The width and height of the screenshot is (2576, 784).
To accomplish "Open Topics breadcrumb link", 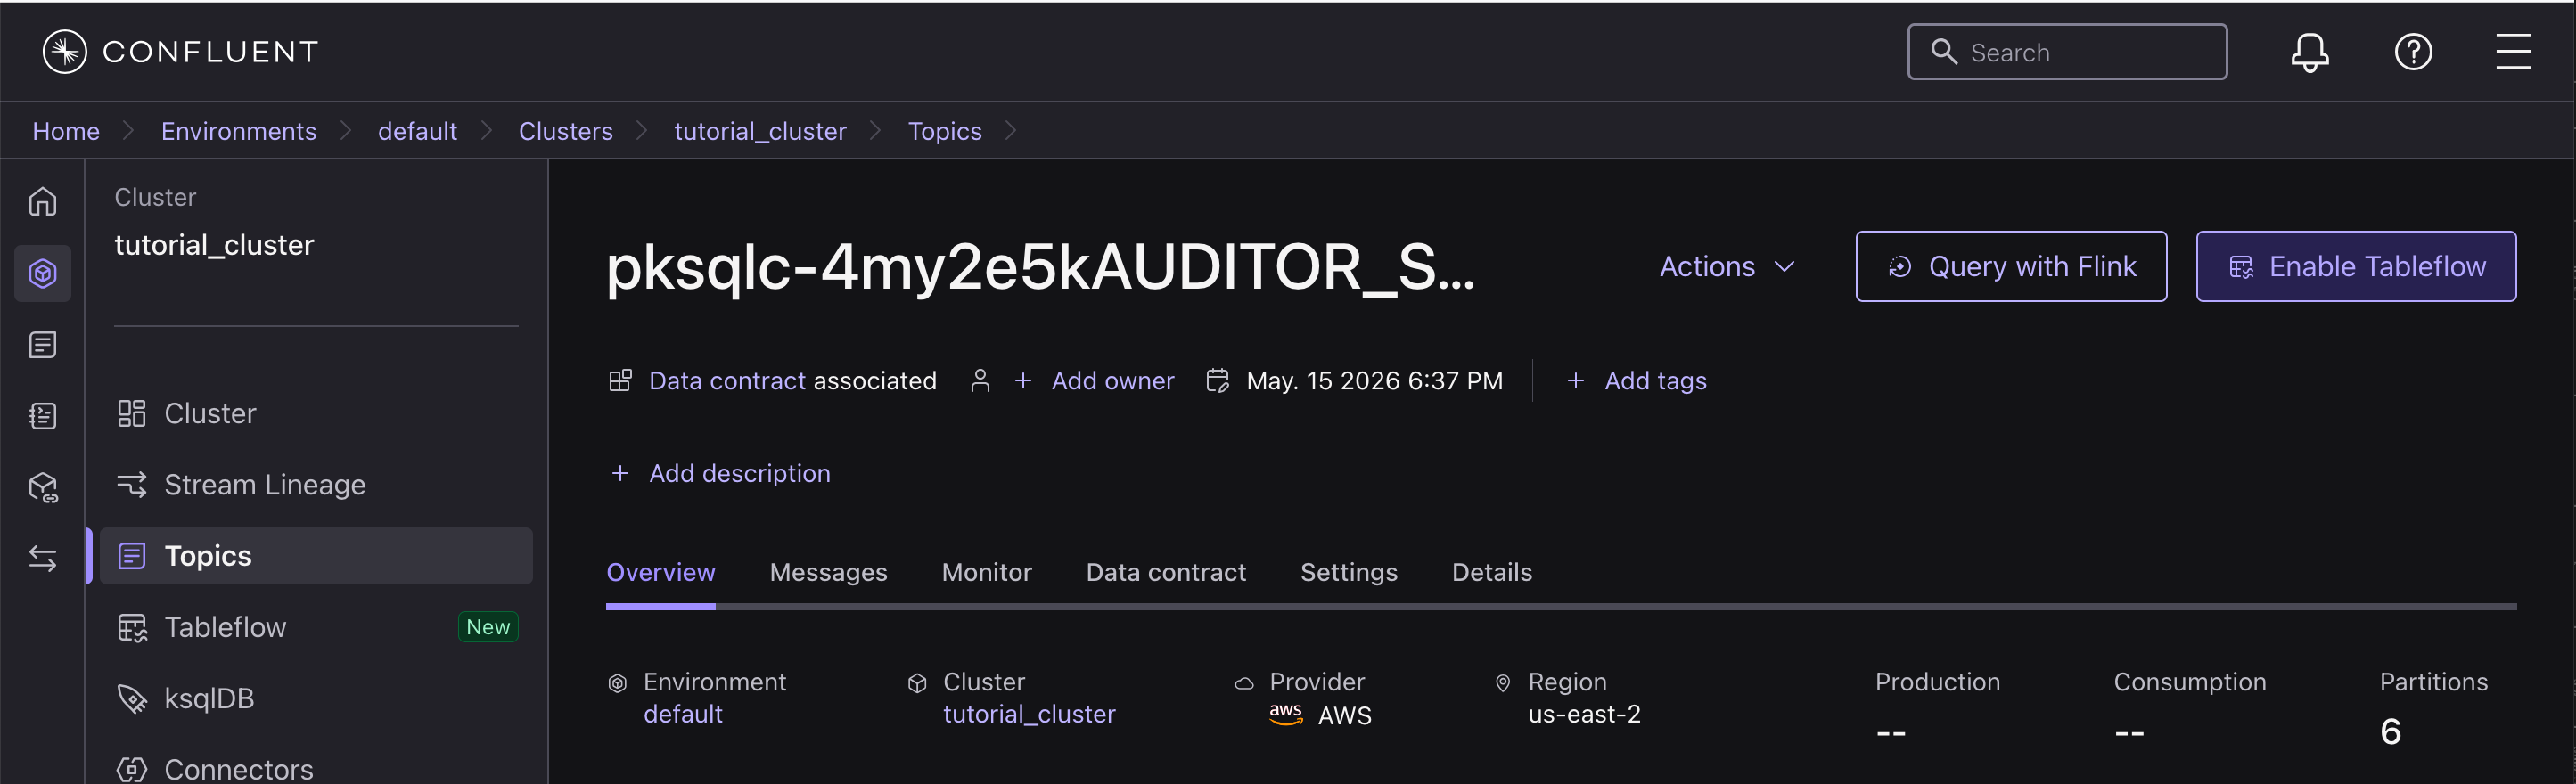I will [945, 131].
